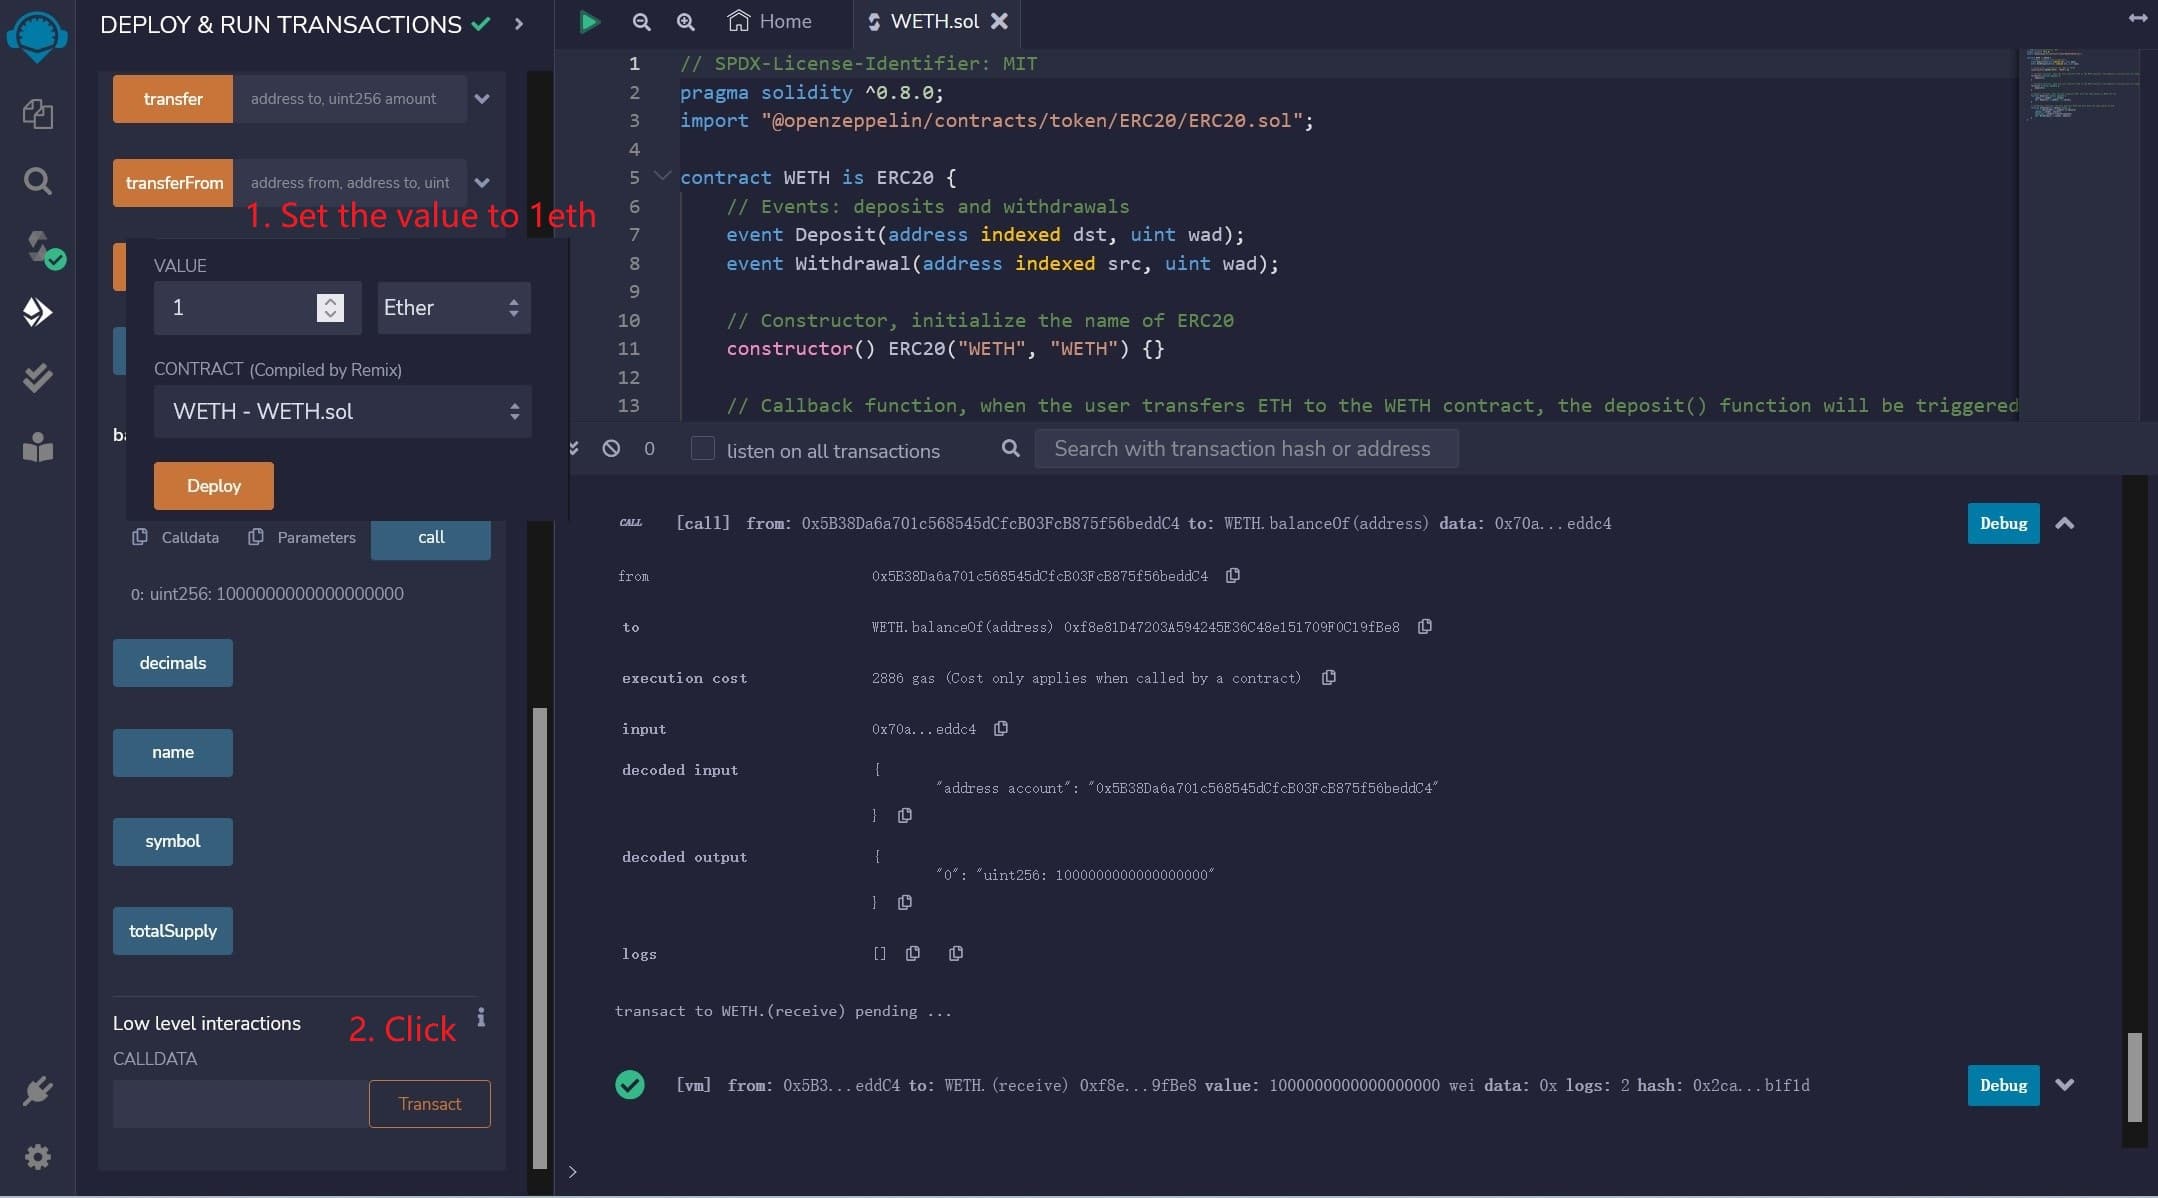Copy Calldata to clipboard icon

pyautogui.click(x=139, y=537)
